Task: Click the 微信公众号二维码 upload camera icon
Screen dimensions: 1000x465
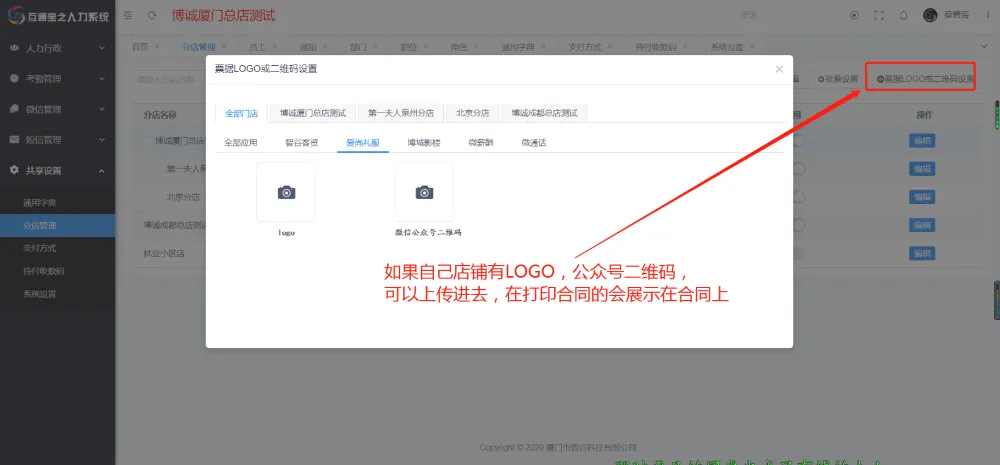Action: coord(424,192)
